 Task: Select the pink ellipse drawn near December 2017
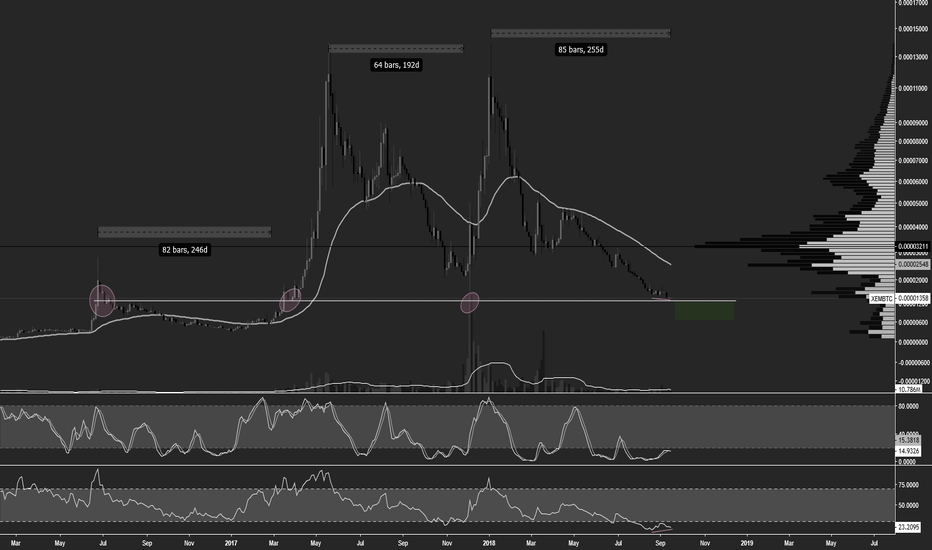[470, 302]
